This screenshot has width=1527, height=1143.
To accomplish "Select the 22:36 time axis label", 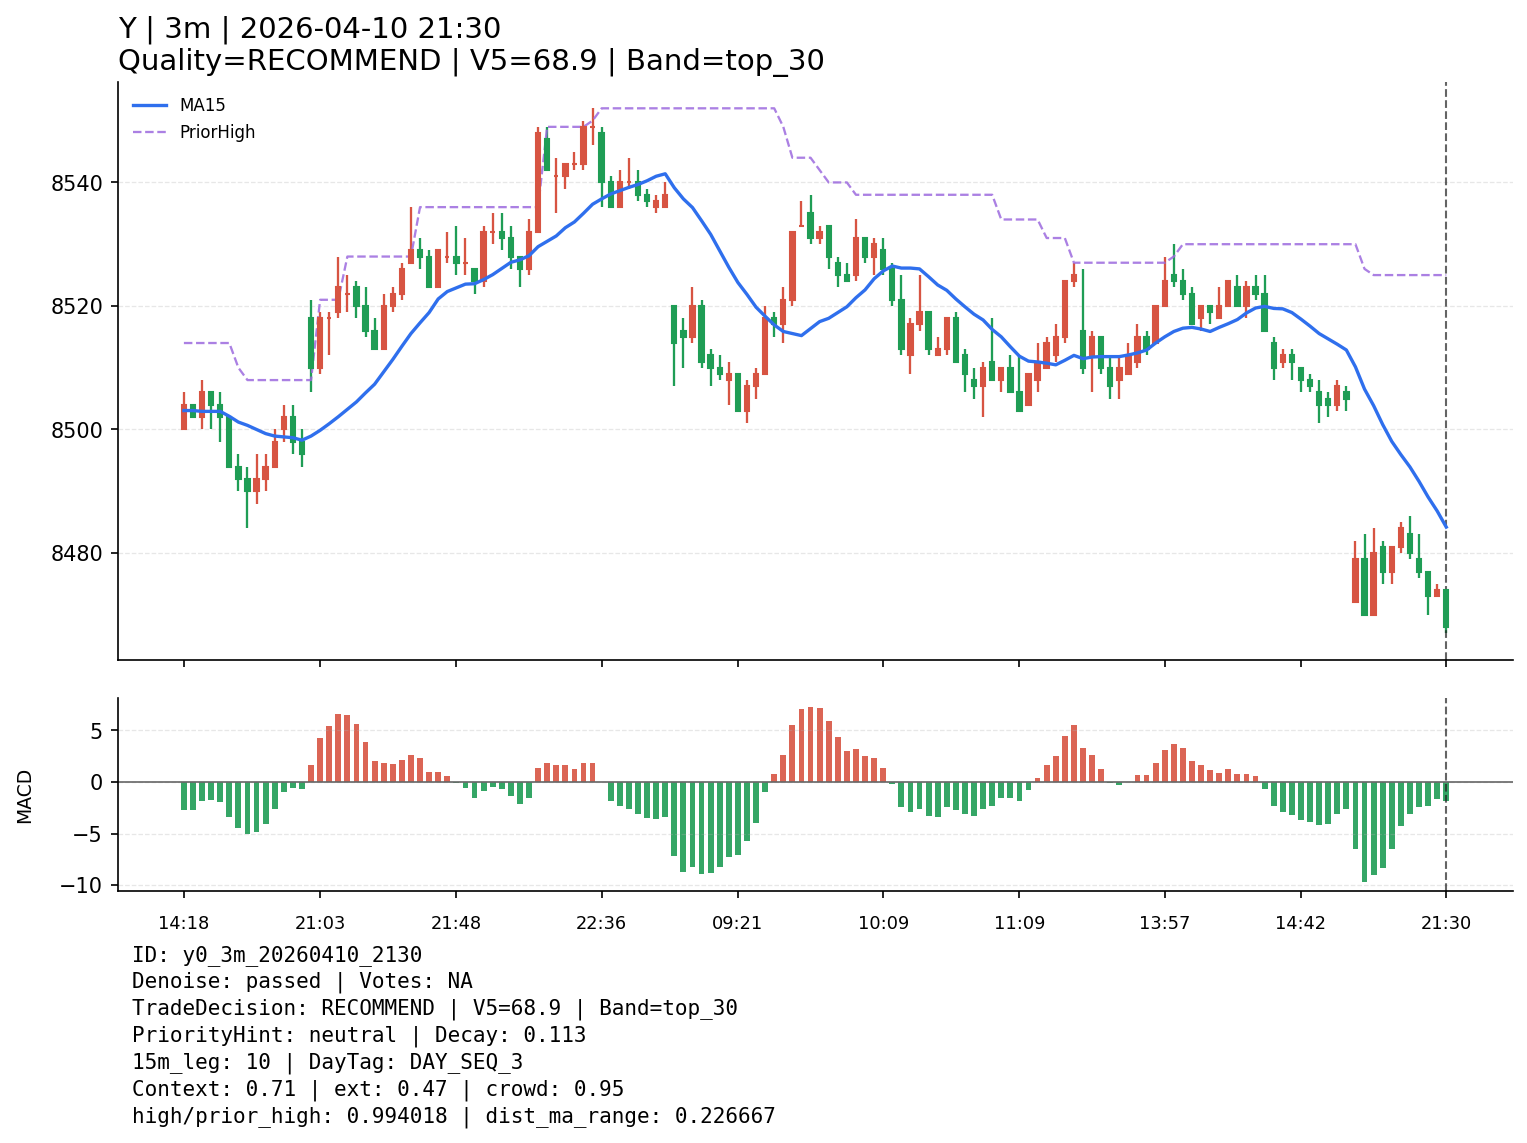I will click(x=601, y=923).
